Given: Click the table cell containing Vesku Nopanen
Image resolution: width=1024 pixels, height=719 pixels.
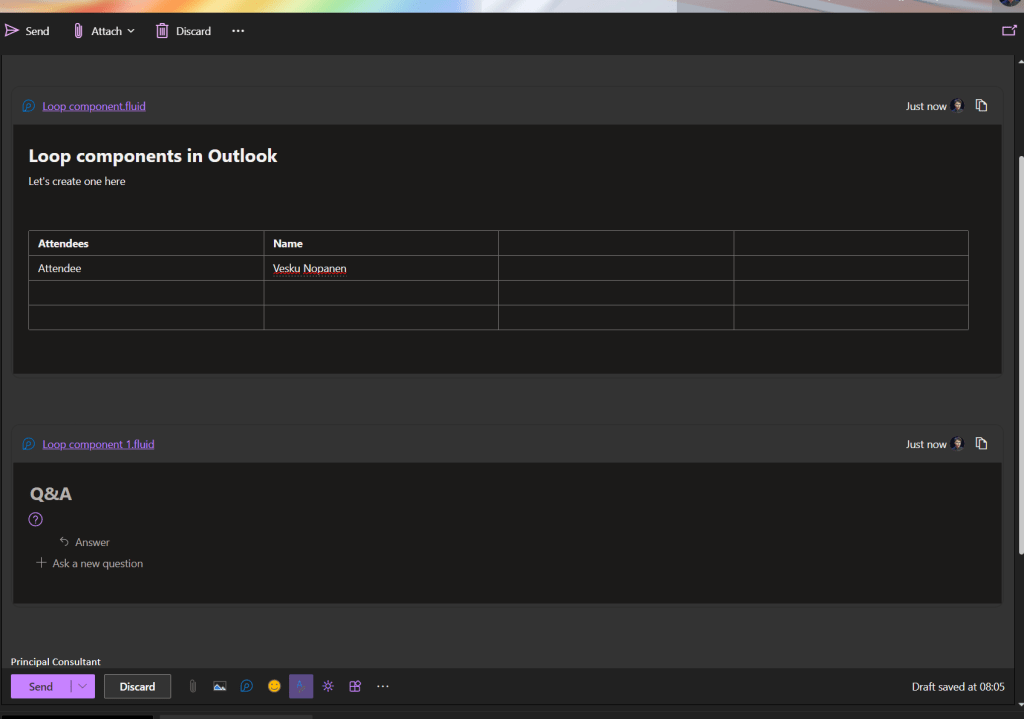Looking at the screenshot, I should click(380, 268).
